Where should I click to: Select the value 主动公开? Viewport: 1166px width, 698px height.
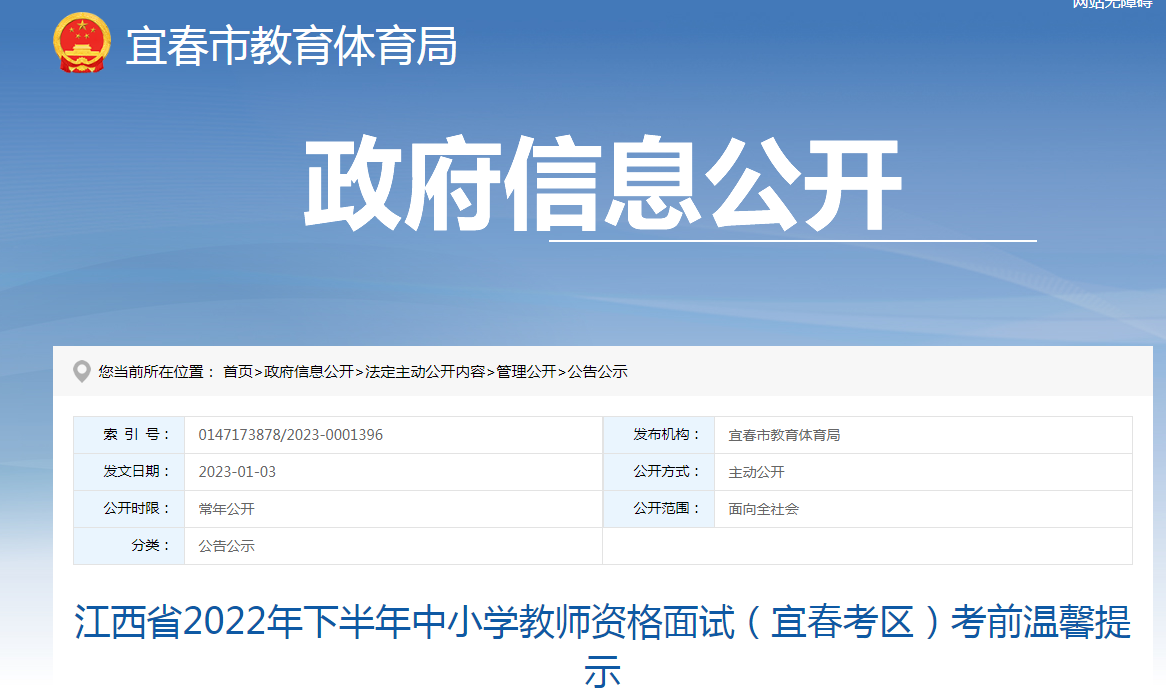(756, 472)
